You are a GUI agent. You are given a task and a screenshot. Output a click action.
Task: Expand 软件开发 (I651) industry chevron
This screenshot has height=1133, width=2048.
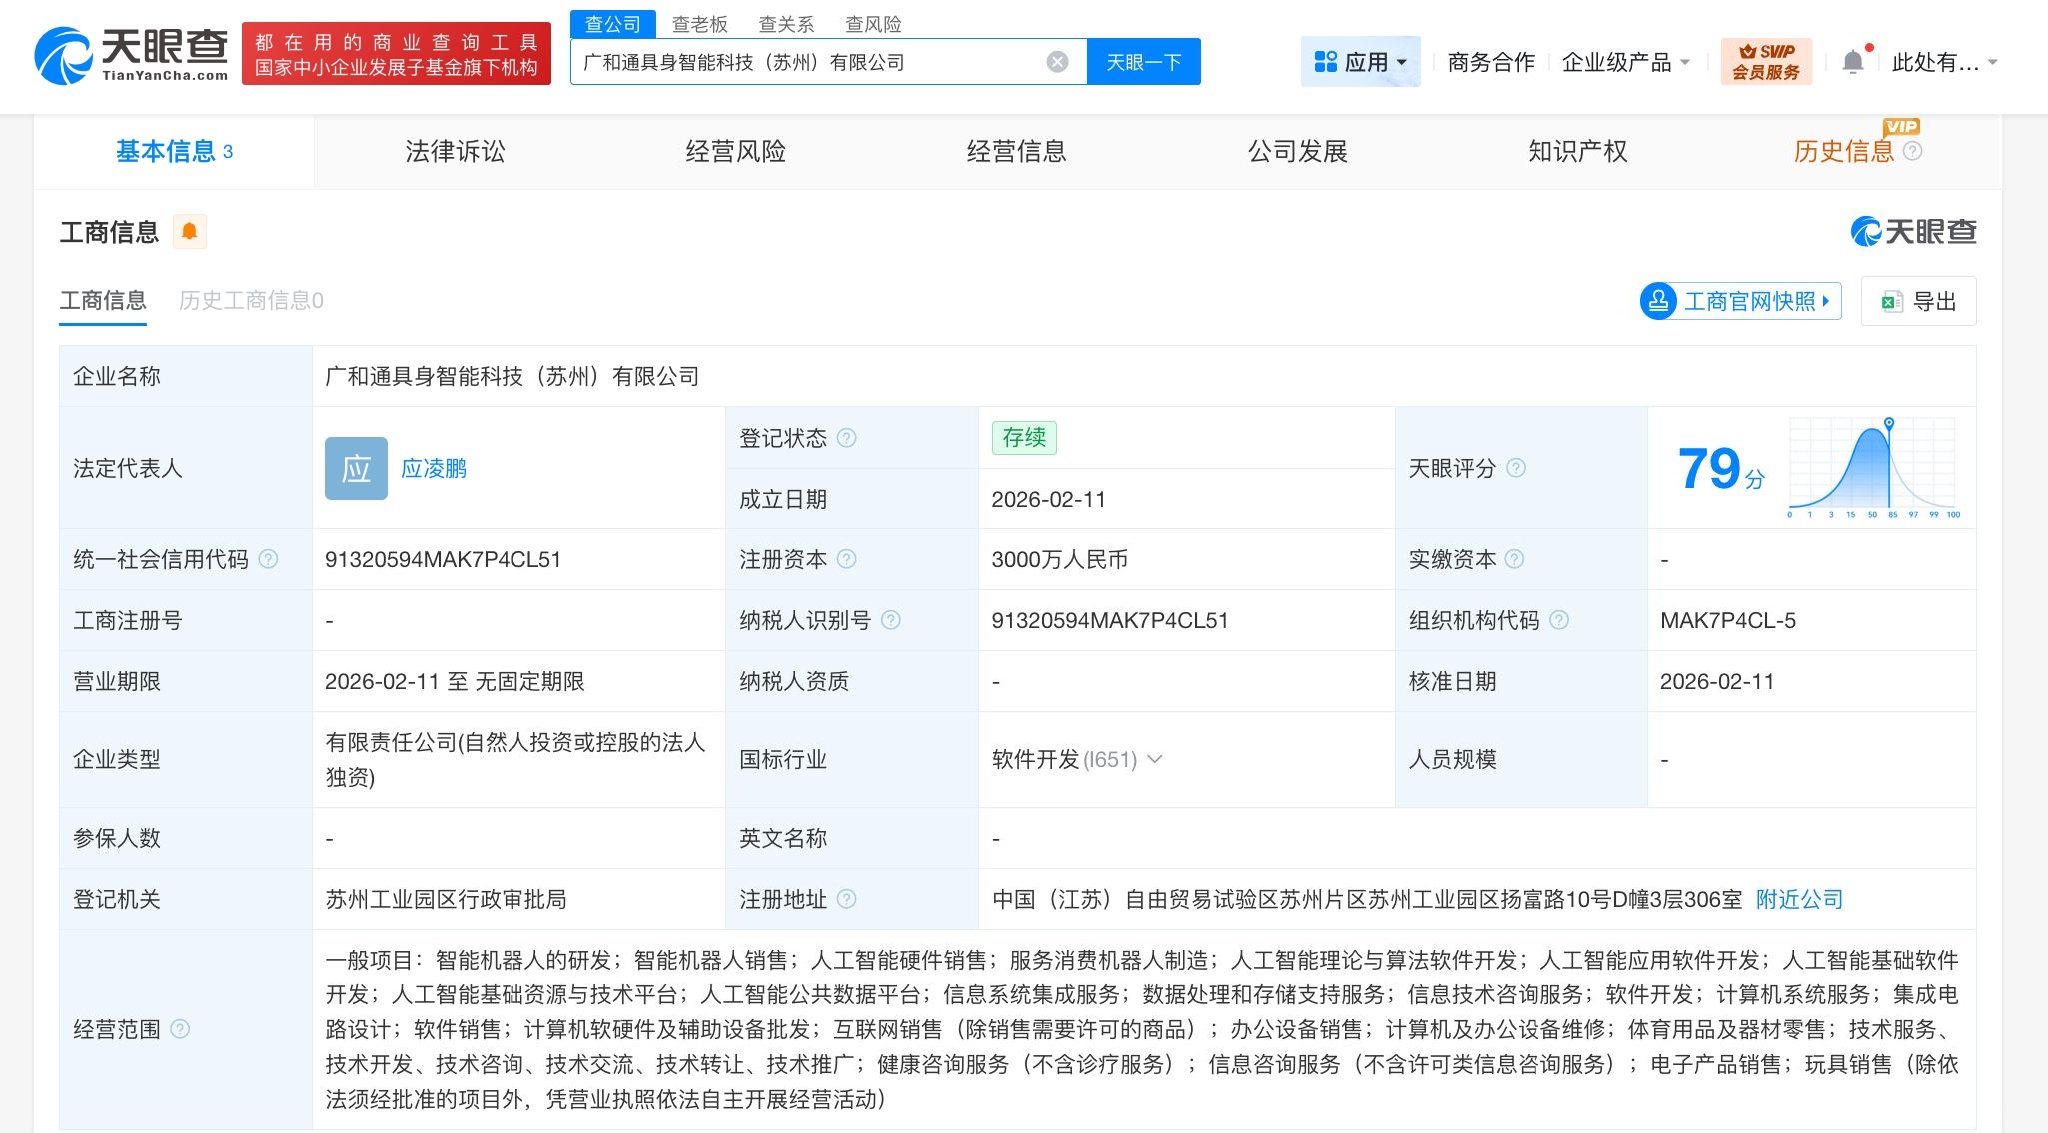point(1155,759)
